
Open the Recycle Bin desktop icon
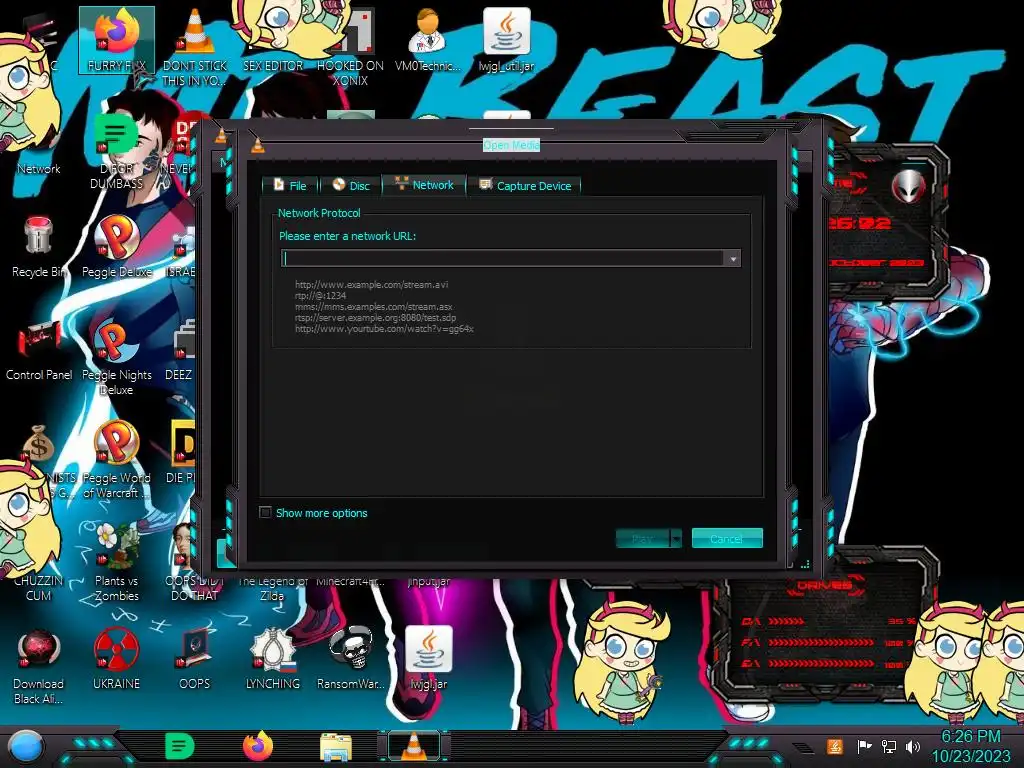click(39, 247)
